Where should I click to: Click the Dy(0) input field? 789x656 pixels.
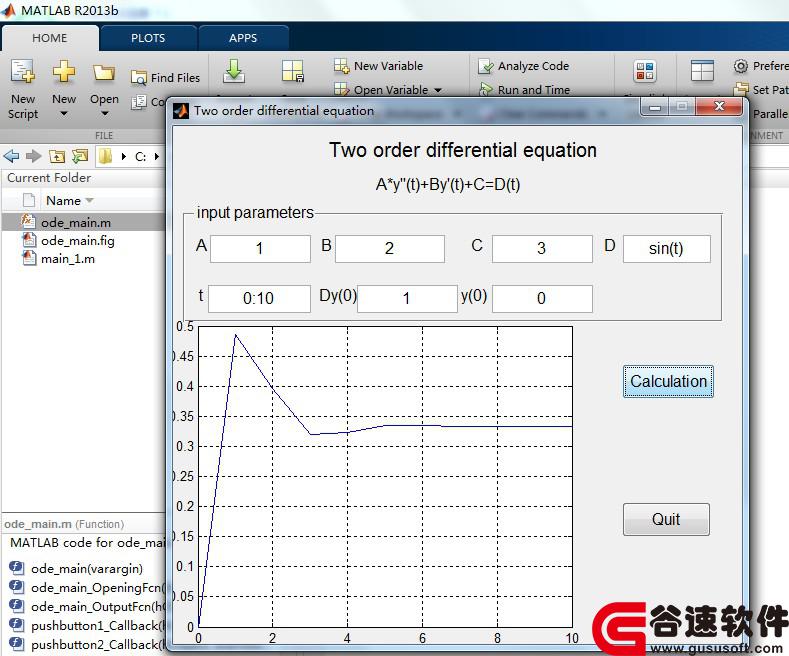click(x=407, y=299)
